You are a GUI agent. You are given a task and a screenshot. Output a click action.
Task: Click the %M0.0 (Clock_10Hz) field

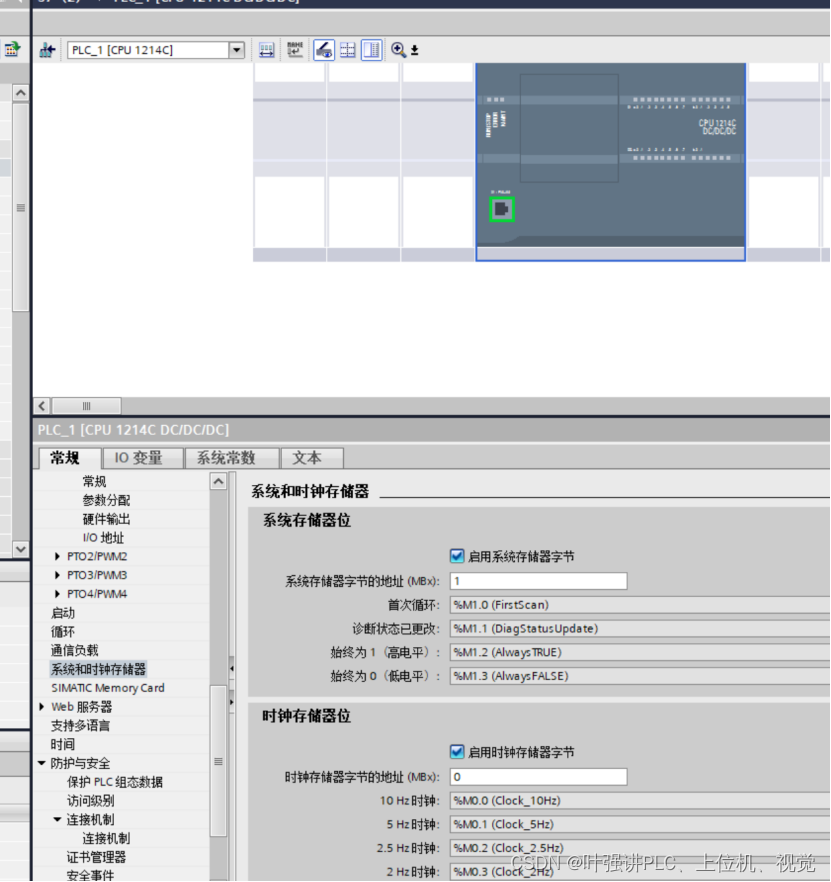640,800
